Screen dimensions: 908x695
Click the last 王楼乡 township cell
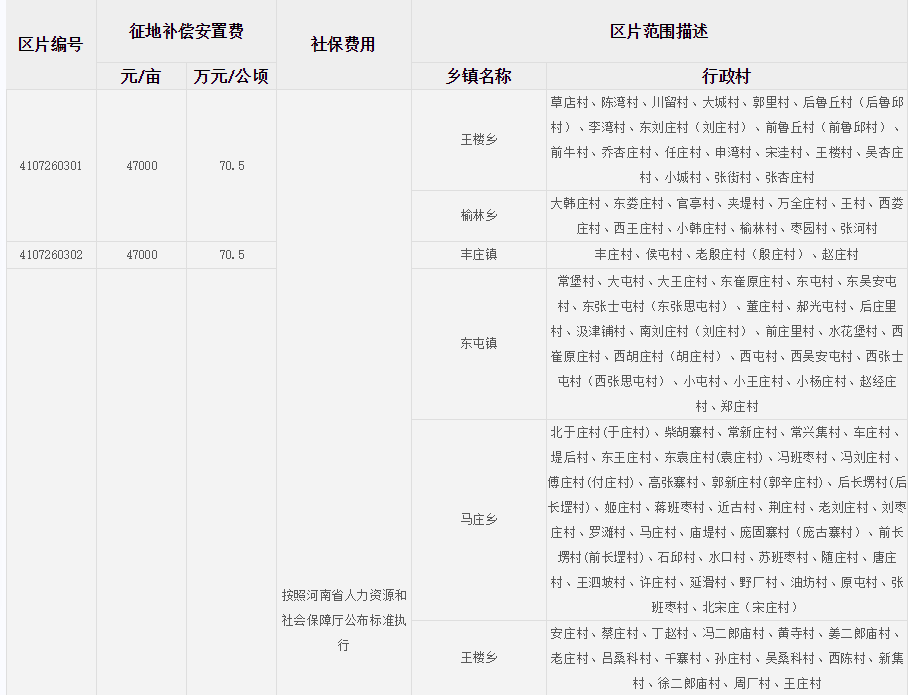click(x=479, y=657)
